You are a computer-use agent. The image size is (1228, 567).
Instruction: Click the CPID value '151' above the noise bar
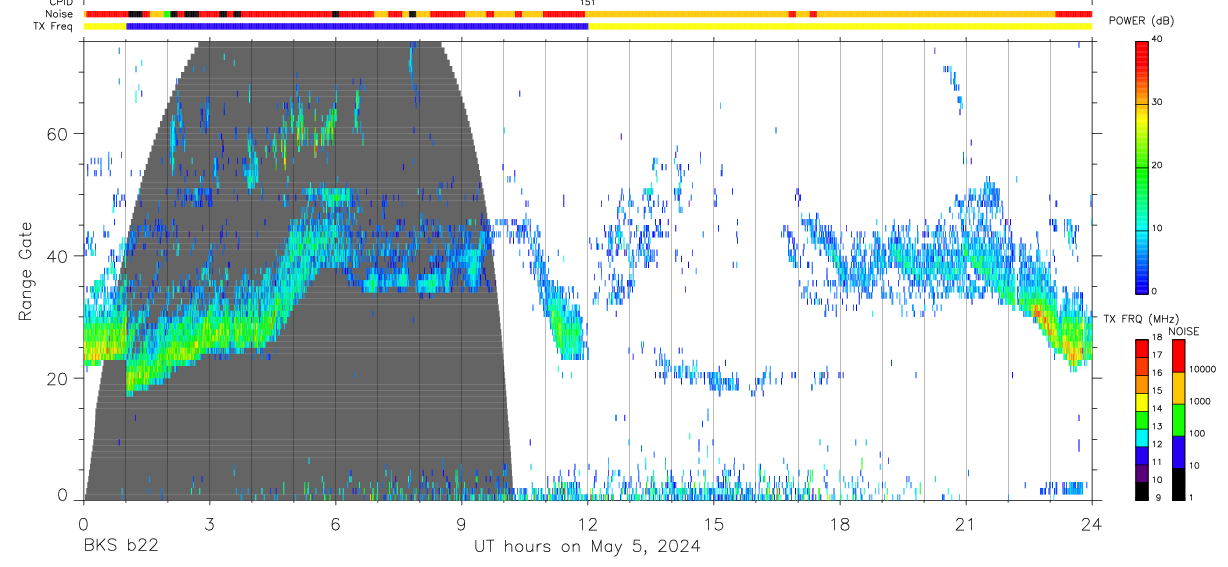(588, 4)
